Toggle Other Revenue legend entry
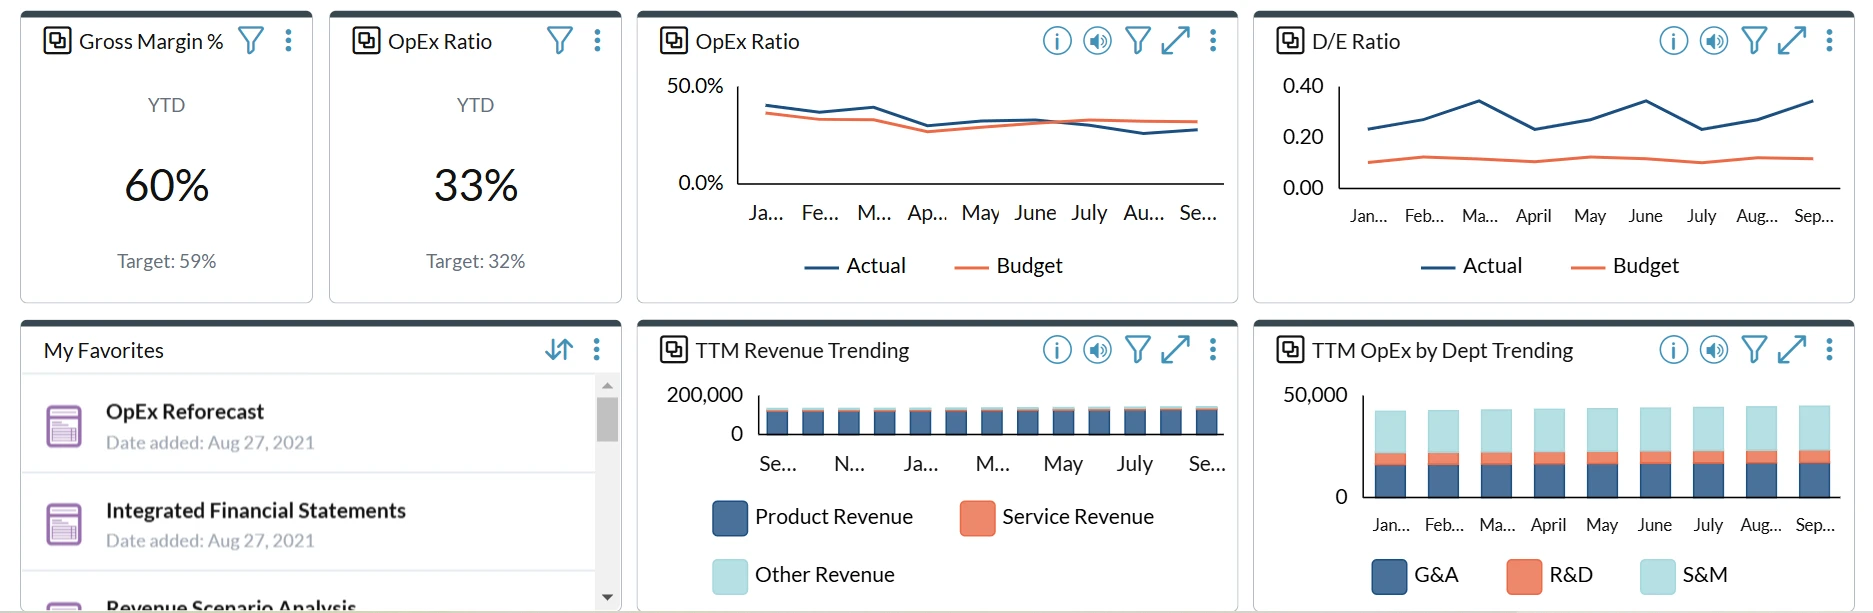 (x=804, y=575)
